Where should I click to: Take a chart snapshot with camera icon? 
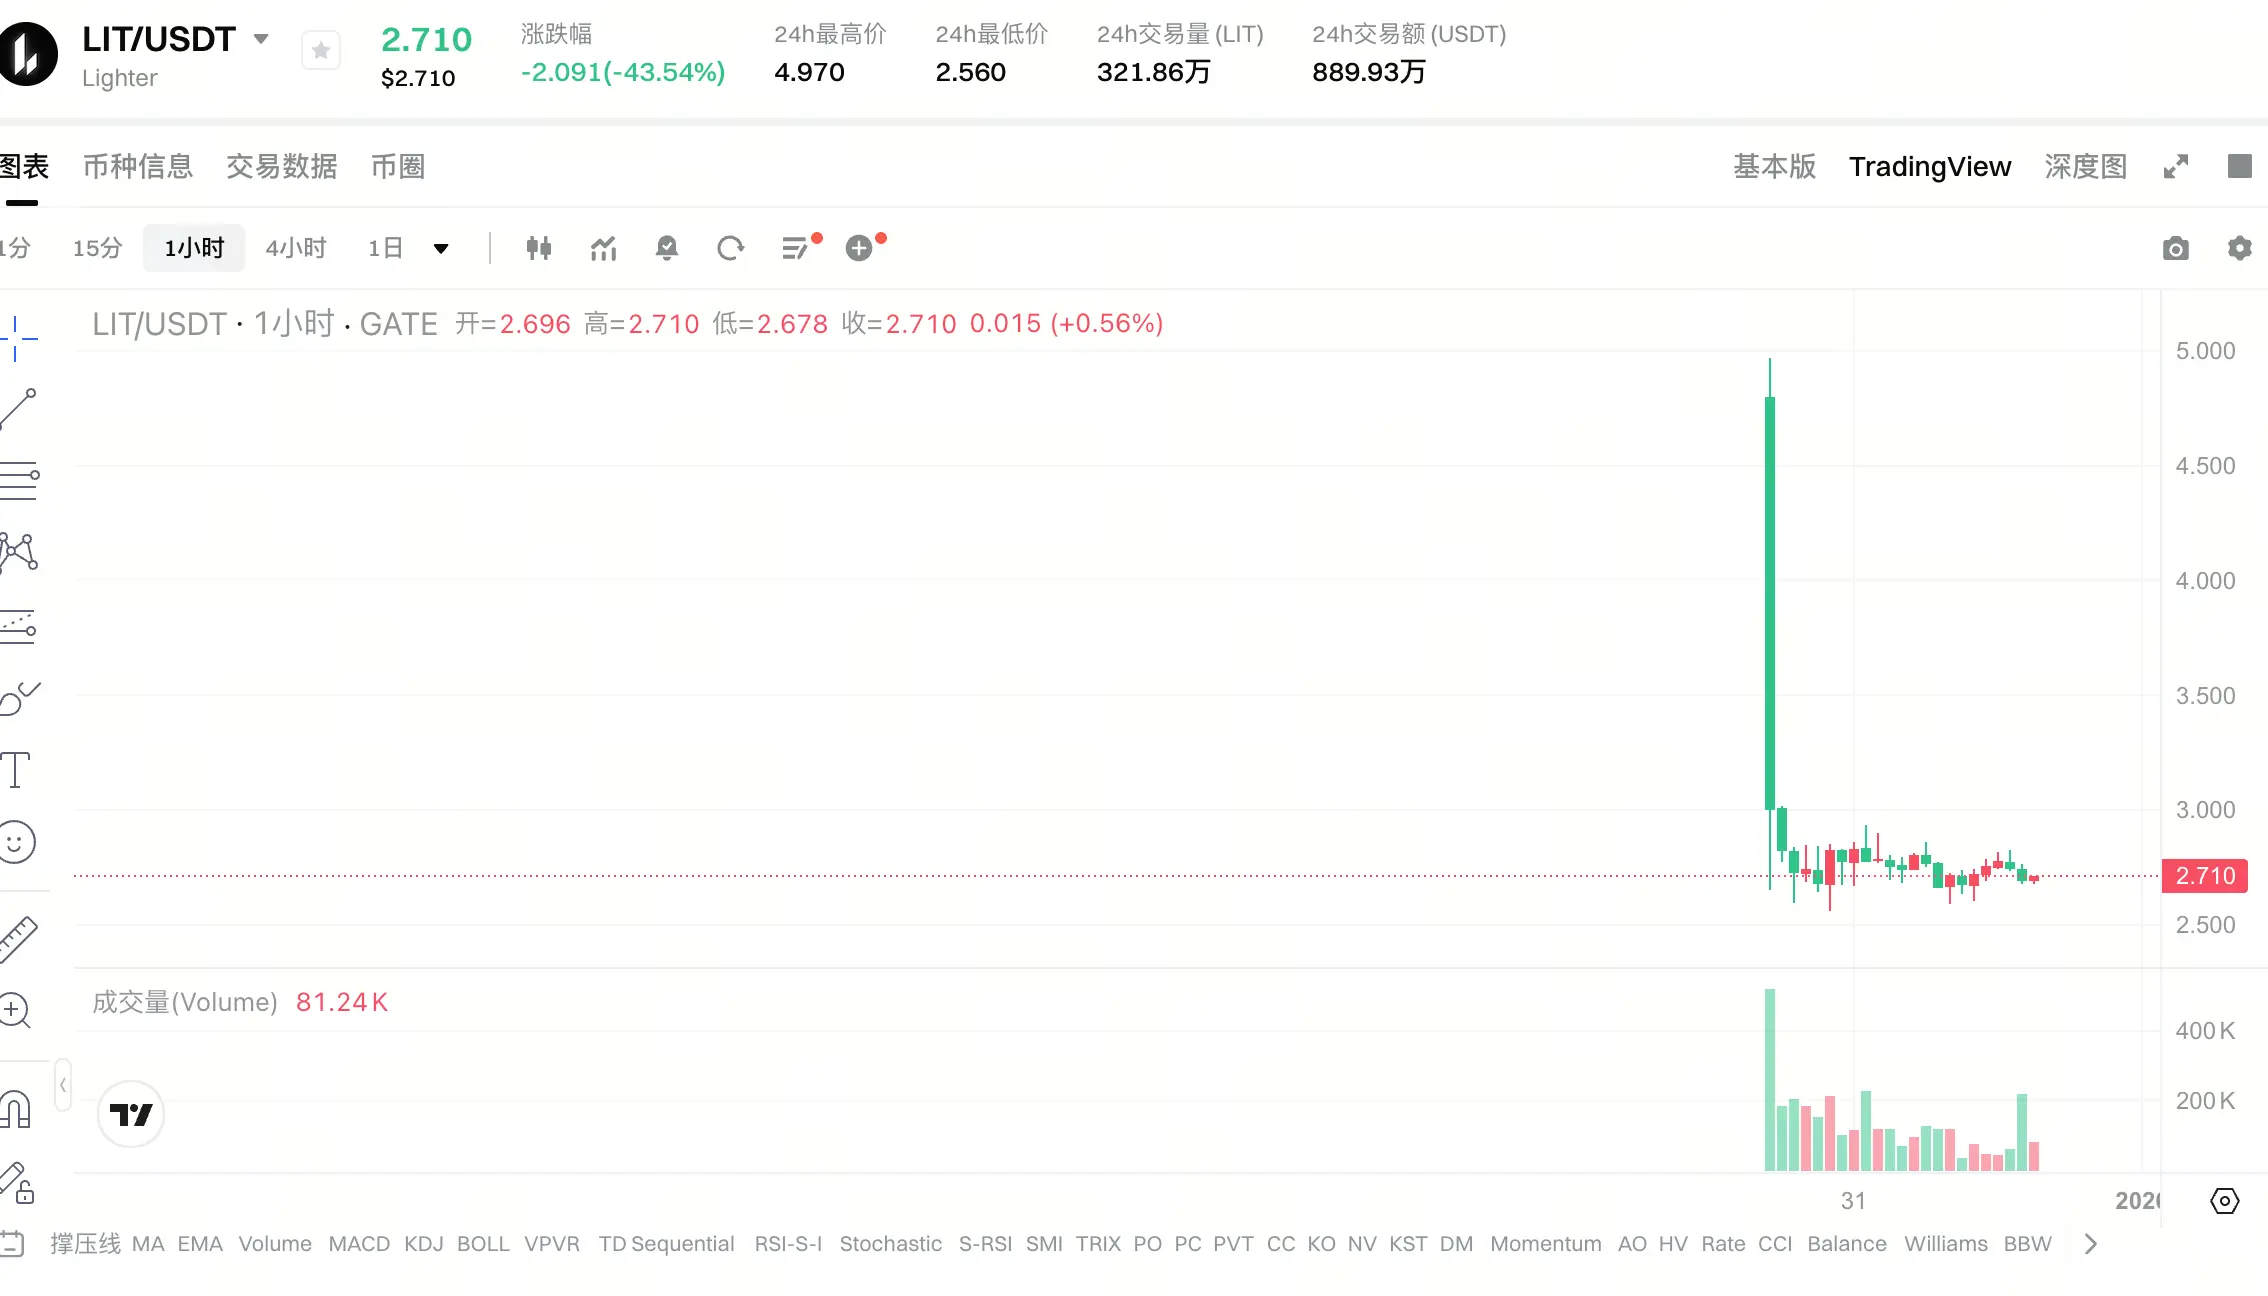click(2175, 249)
